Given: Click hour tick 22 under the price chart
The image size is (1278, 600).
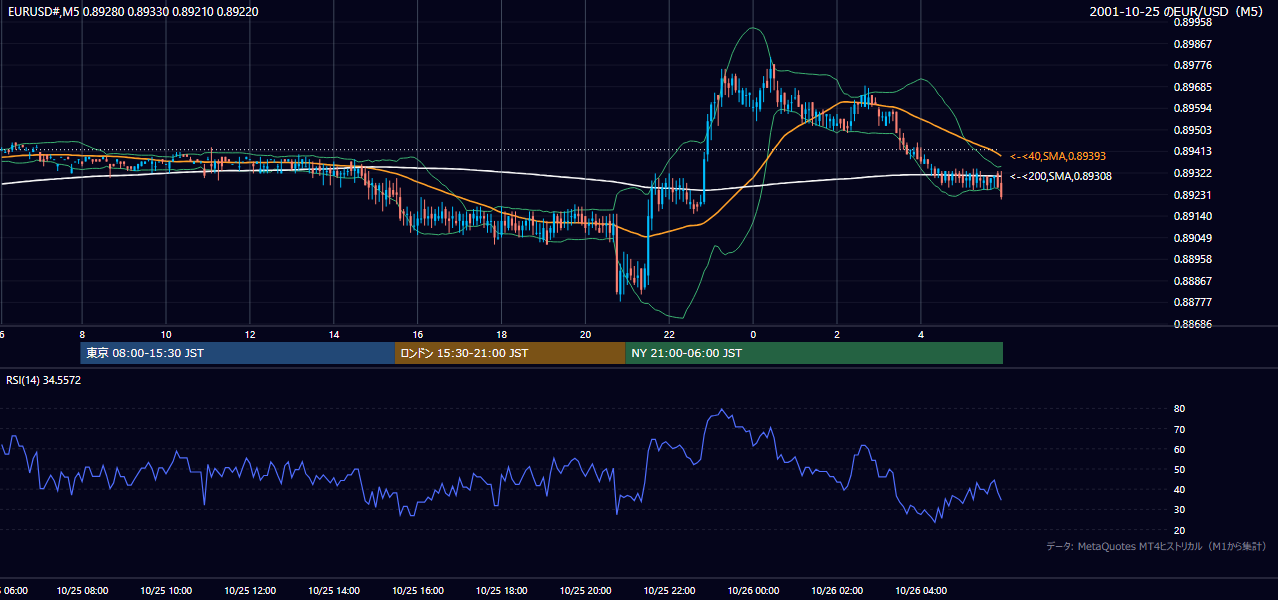Looking at the screenshot, I should click(669, 335).
